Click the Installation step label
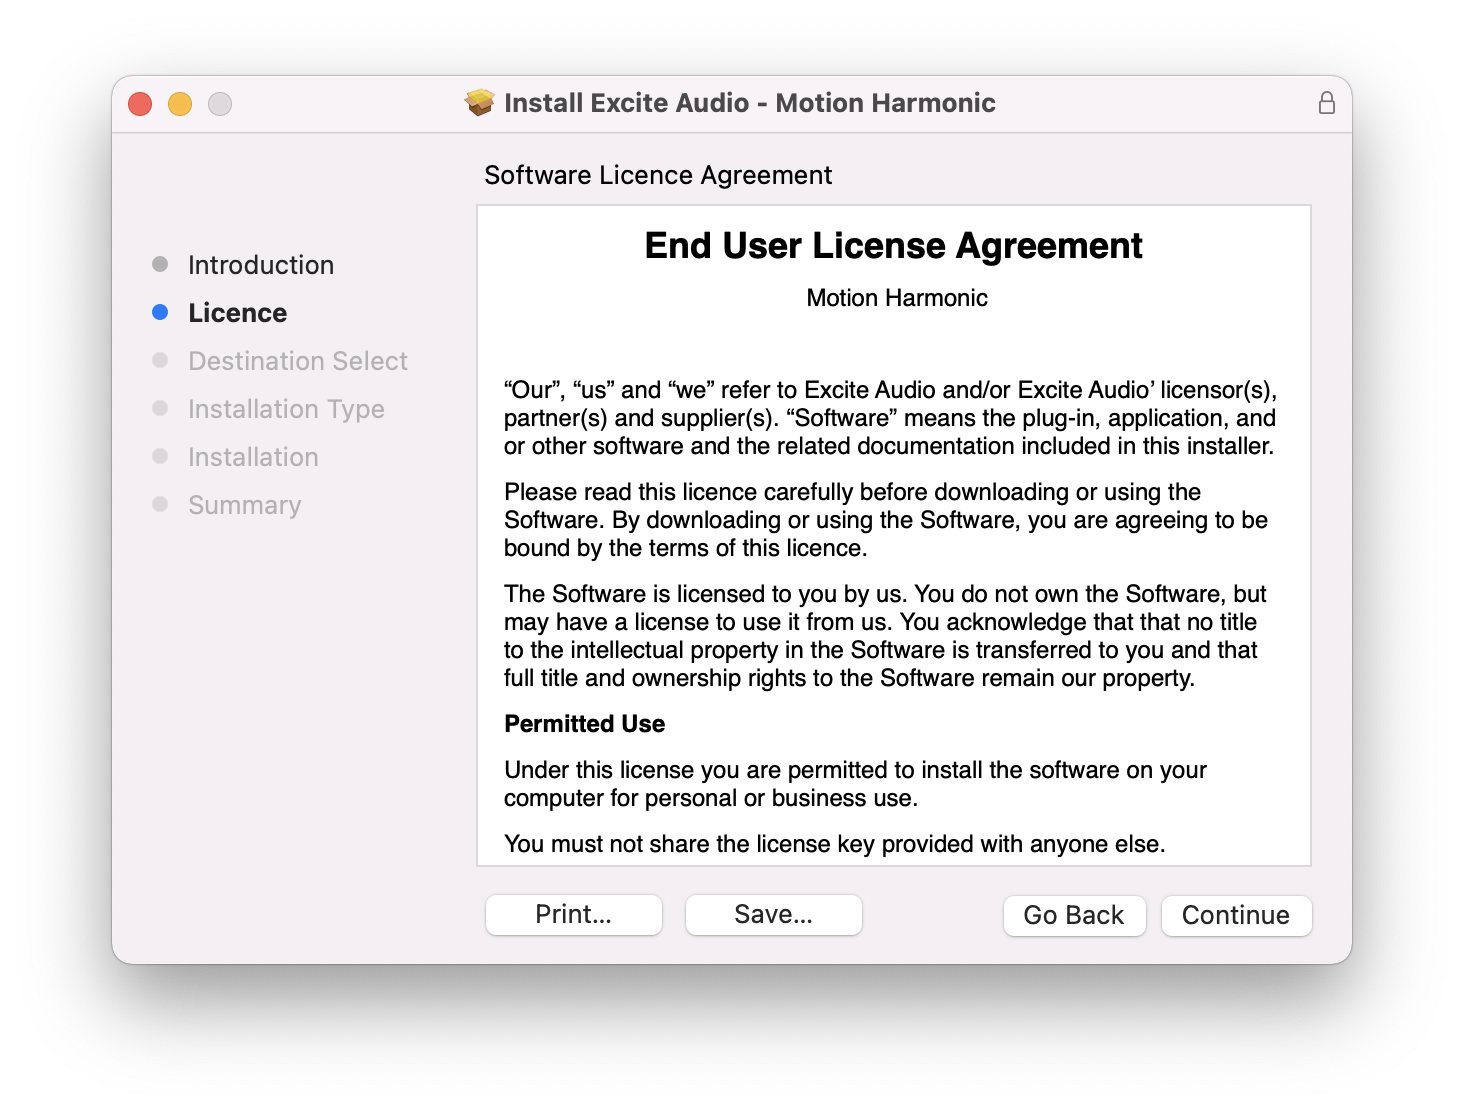The width and height of the screenshot is (1464, 1112). 253,457
